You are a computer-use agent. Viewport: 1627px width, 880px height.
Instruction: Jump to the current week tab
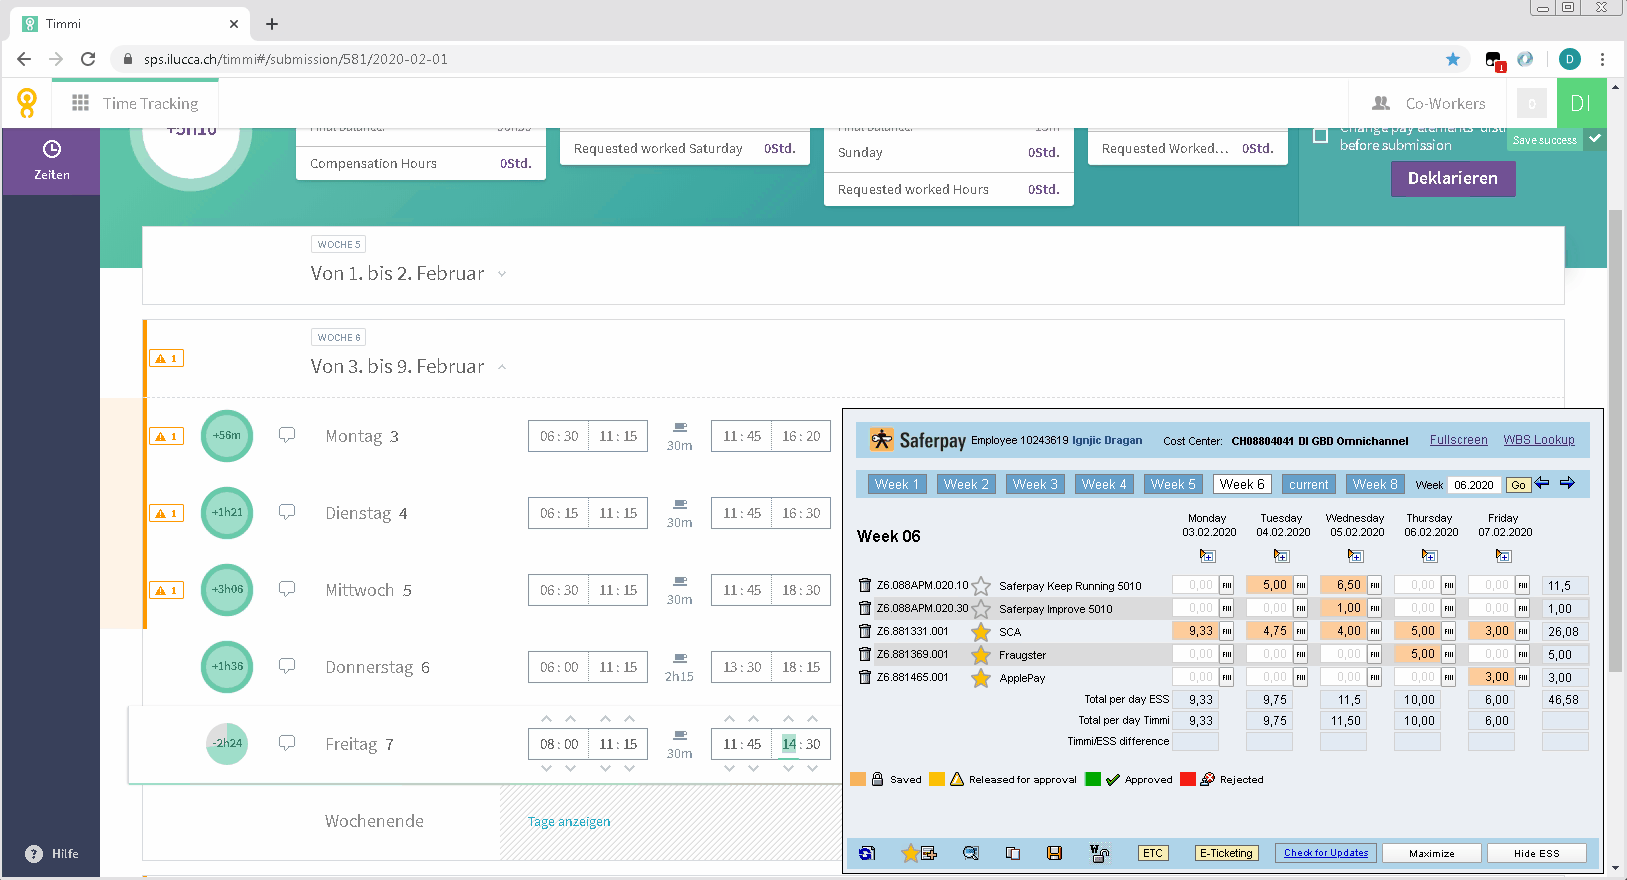click(1308, 484)
